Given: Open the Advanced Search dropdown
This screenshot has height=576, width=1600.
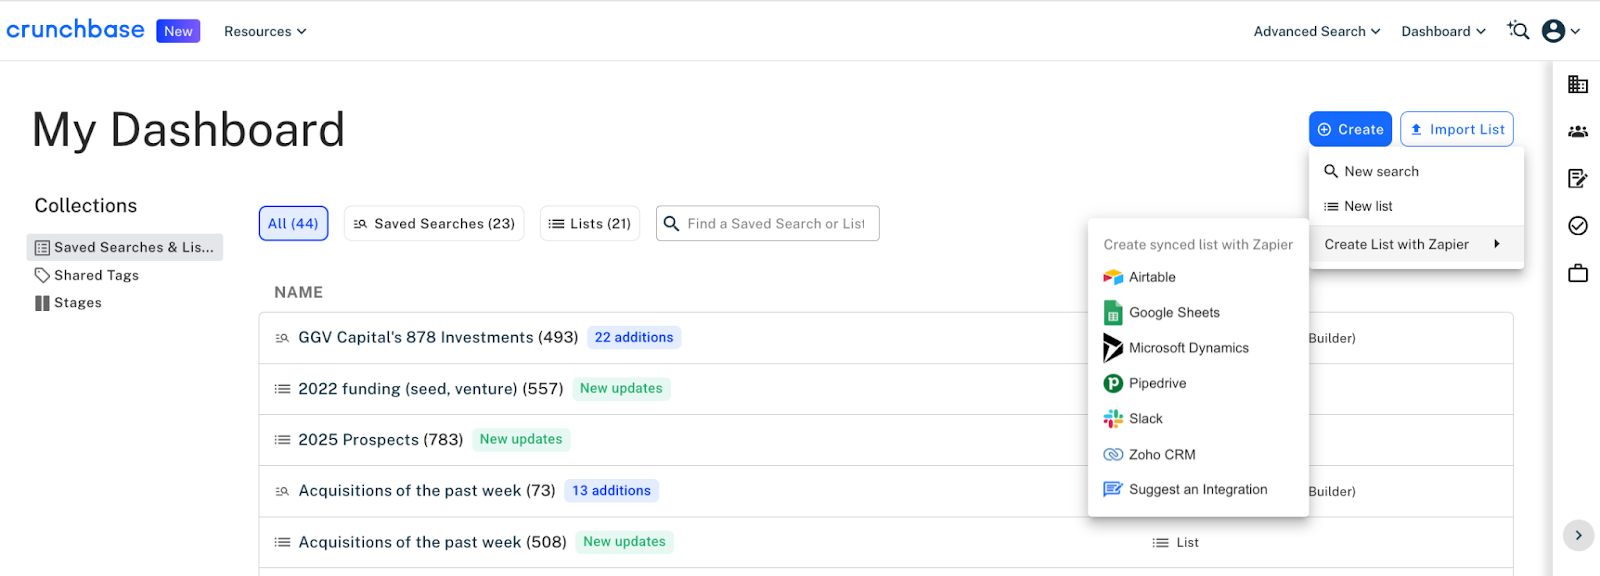Looking at the screenshot, I should click(1317, 31).
